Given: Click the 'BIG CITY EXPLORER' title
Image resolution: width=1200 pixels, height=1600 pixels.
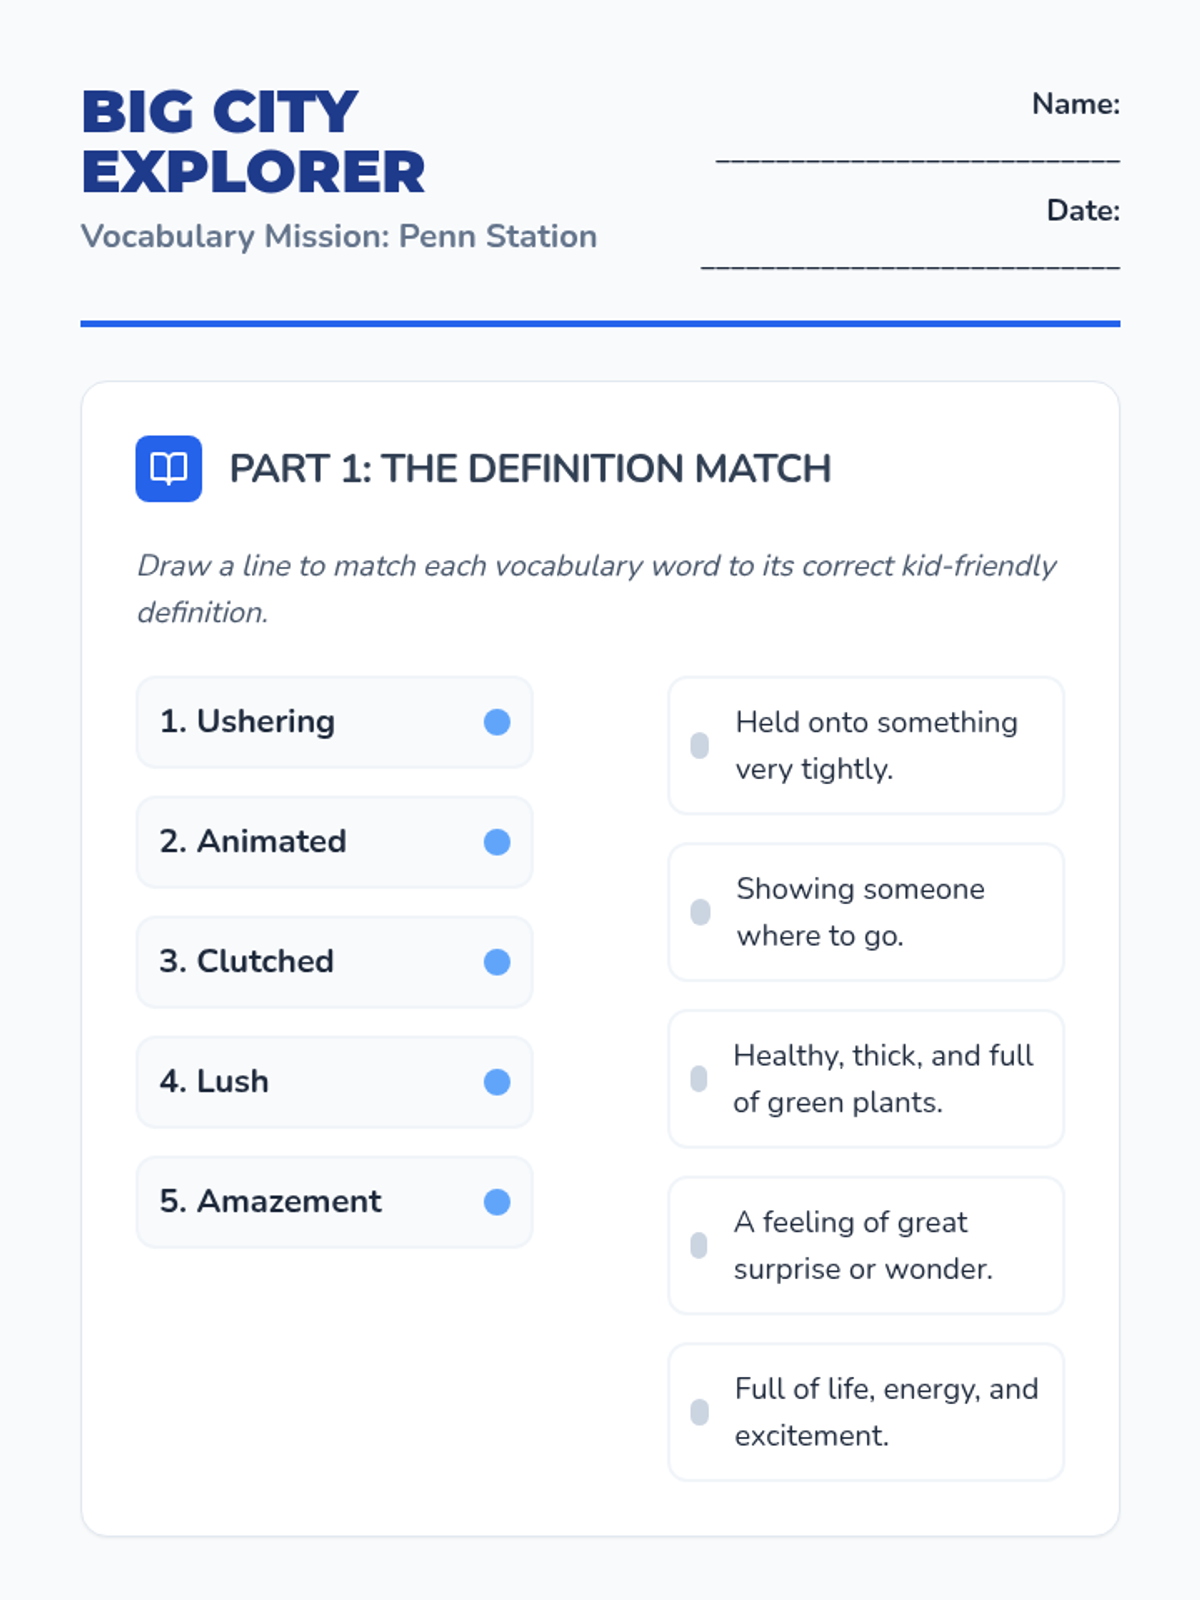Looking at the screenshot, I should (253, 141).
